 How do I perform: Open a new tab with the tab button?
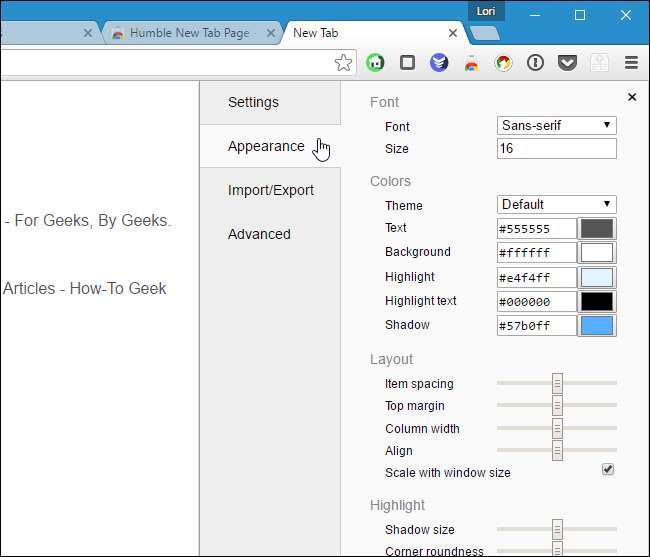tap(485, 33)
